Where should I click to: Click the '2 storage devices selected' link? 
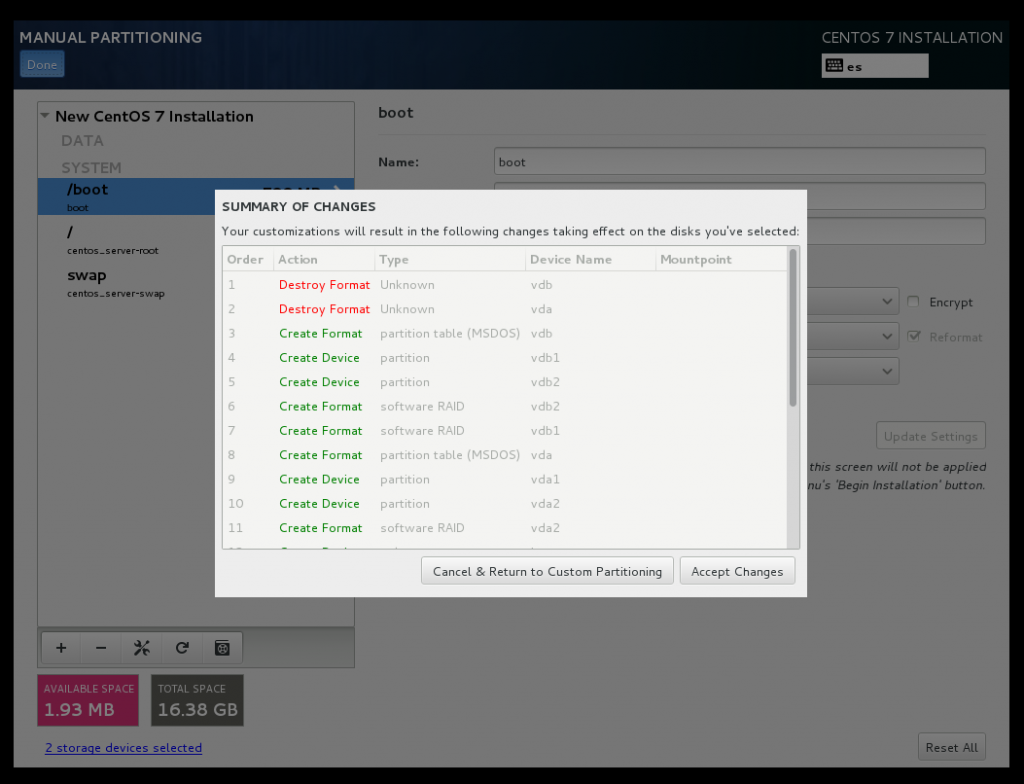click(x=123, y=747)
